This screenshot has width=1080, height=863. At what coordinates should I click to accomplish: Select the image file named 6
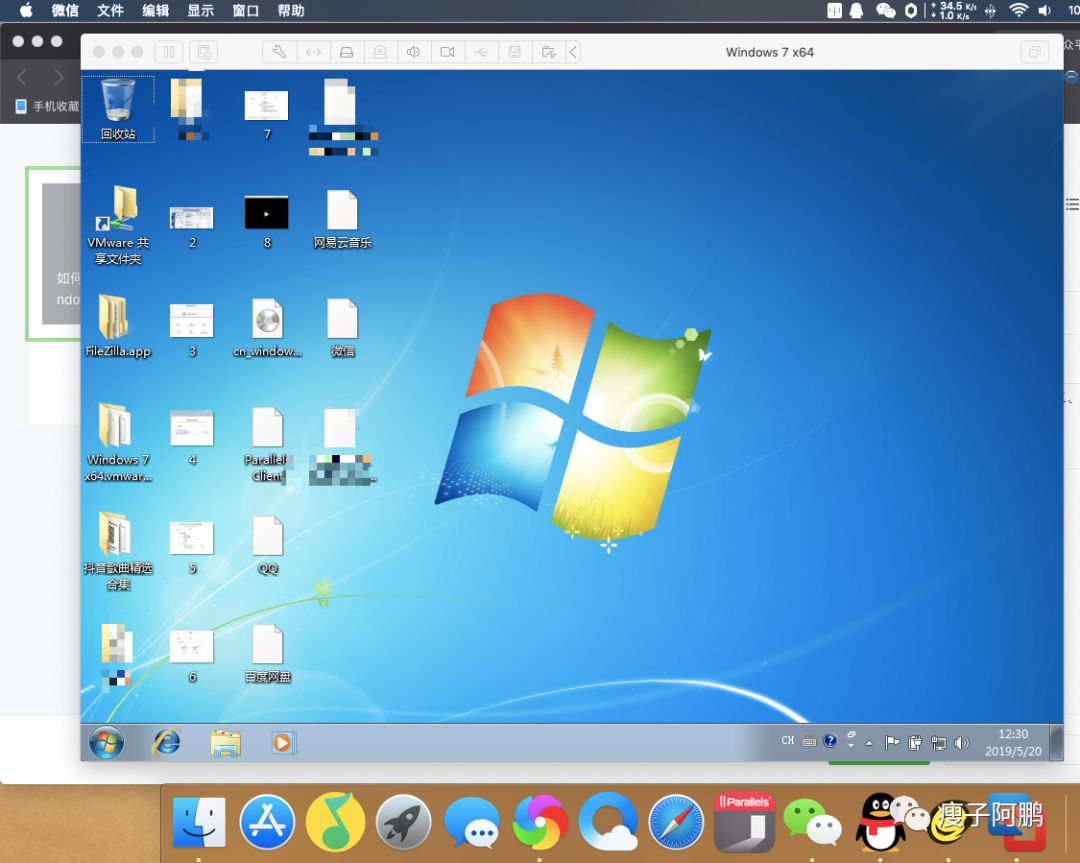pos(192,656)
